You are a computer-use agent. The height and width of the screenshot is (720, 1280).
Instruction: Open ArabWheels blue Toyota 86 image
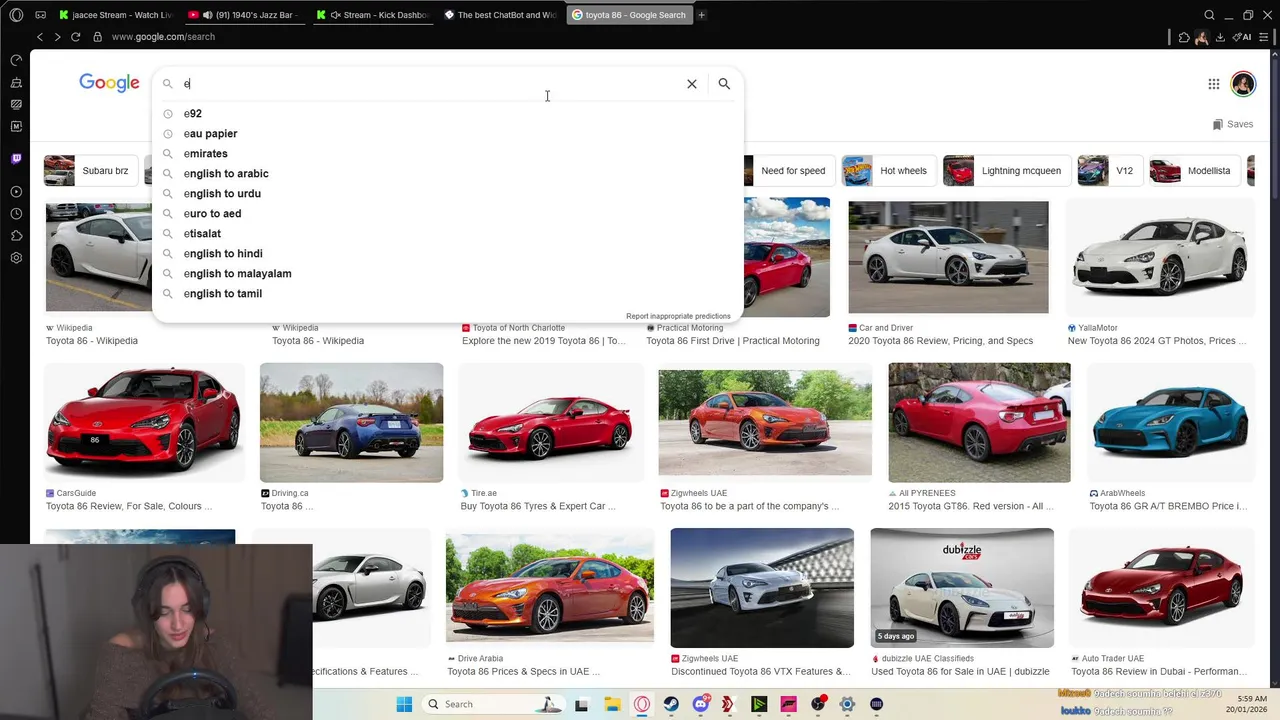tap(1170, 423)
